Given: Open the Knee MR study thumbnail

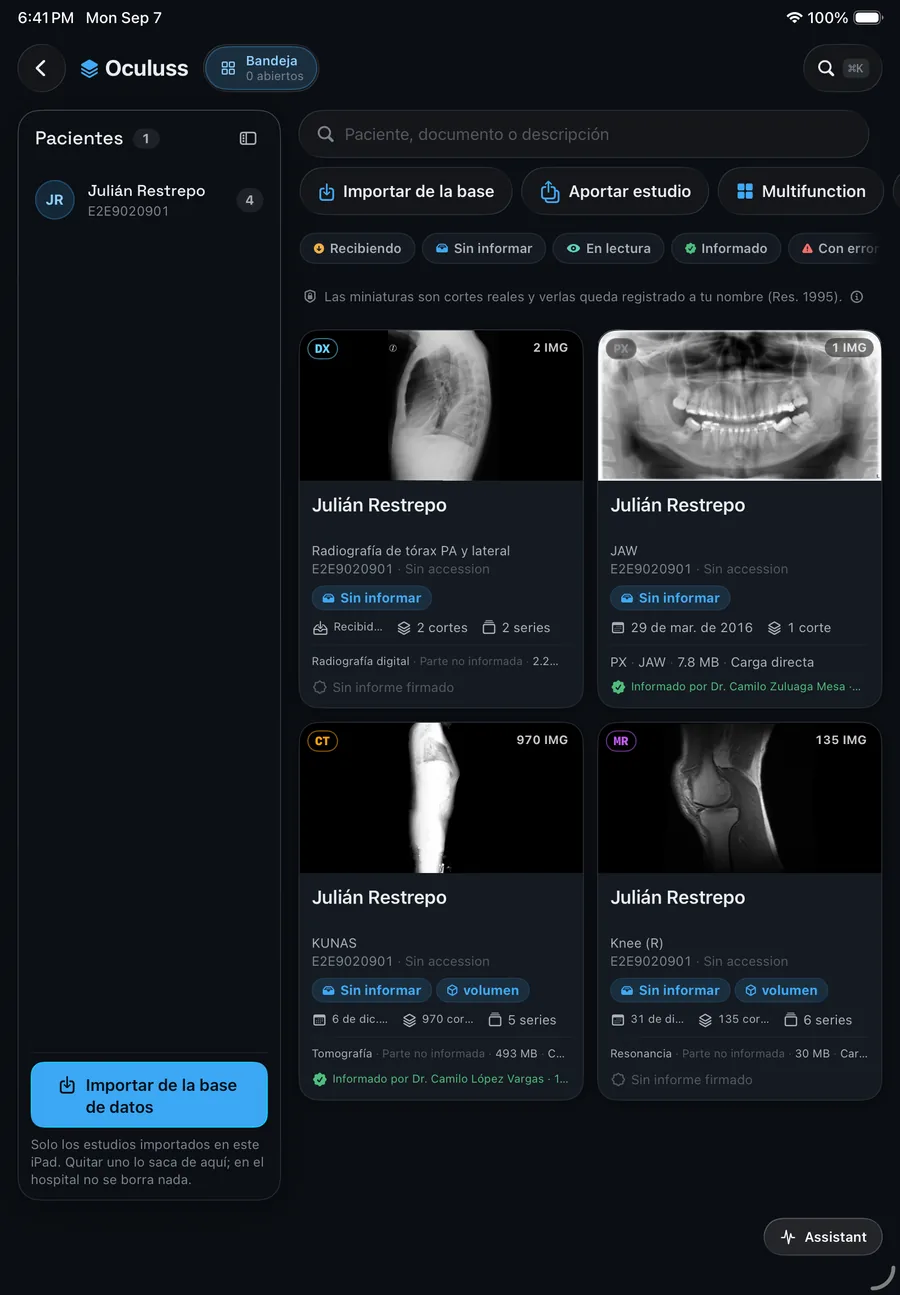Looking at the screenshot, I should 740,797.
